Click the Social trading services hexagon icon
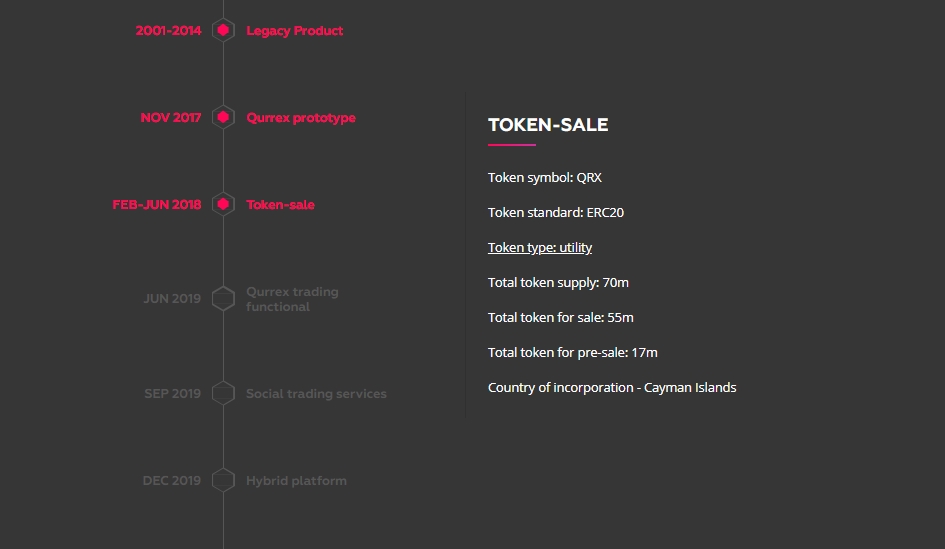The height and width of the screenshot is (549, 945). (223, 394)
